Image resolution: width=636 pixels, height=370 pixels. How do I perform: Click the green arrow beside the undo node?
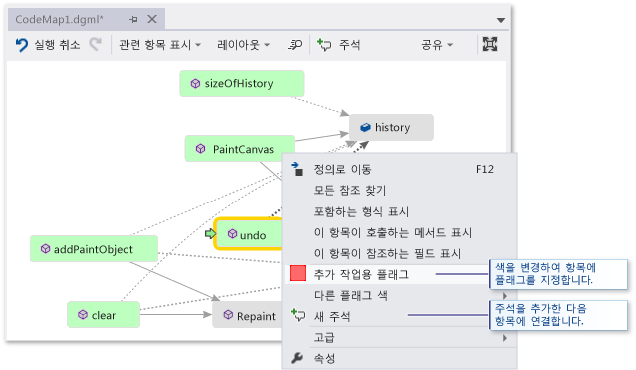pyautogui.click(x=210, y=234)
